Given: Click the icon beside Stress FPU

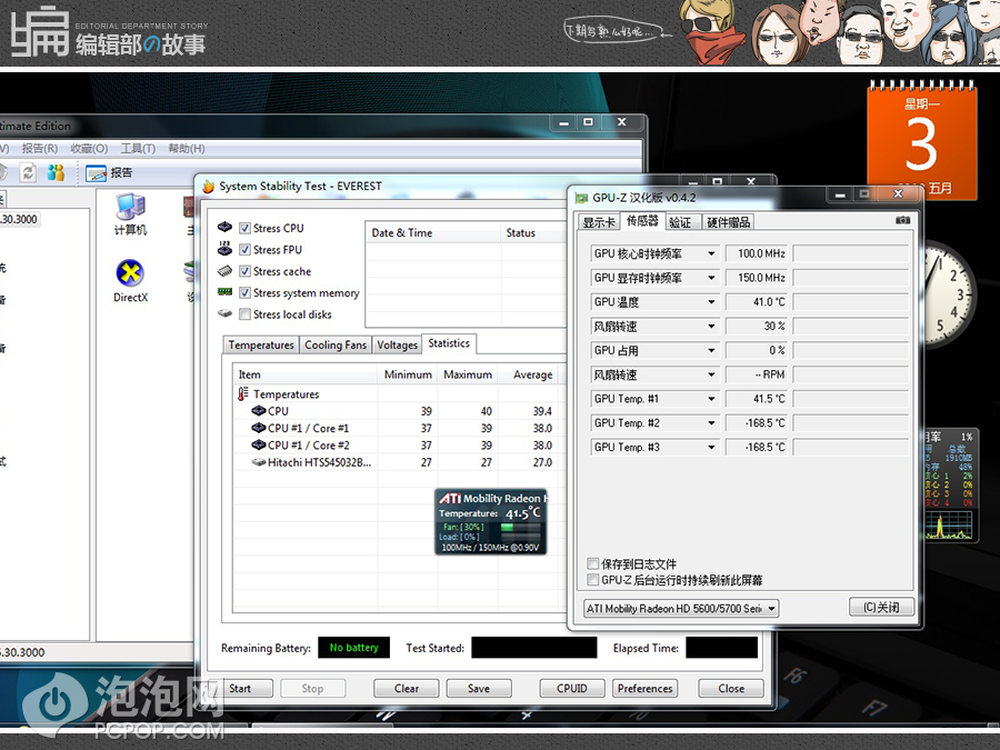Looking at the screenshot, I should pyautogui.click(x=224, y=248).
